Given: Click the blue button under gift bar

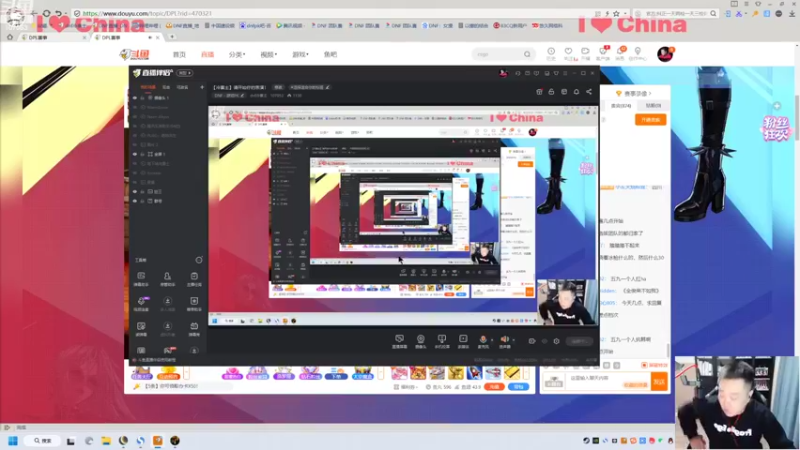Looking at the screenshot, I should pos(518,387).
